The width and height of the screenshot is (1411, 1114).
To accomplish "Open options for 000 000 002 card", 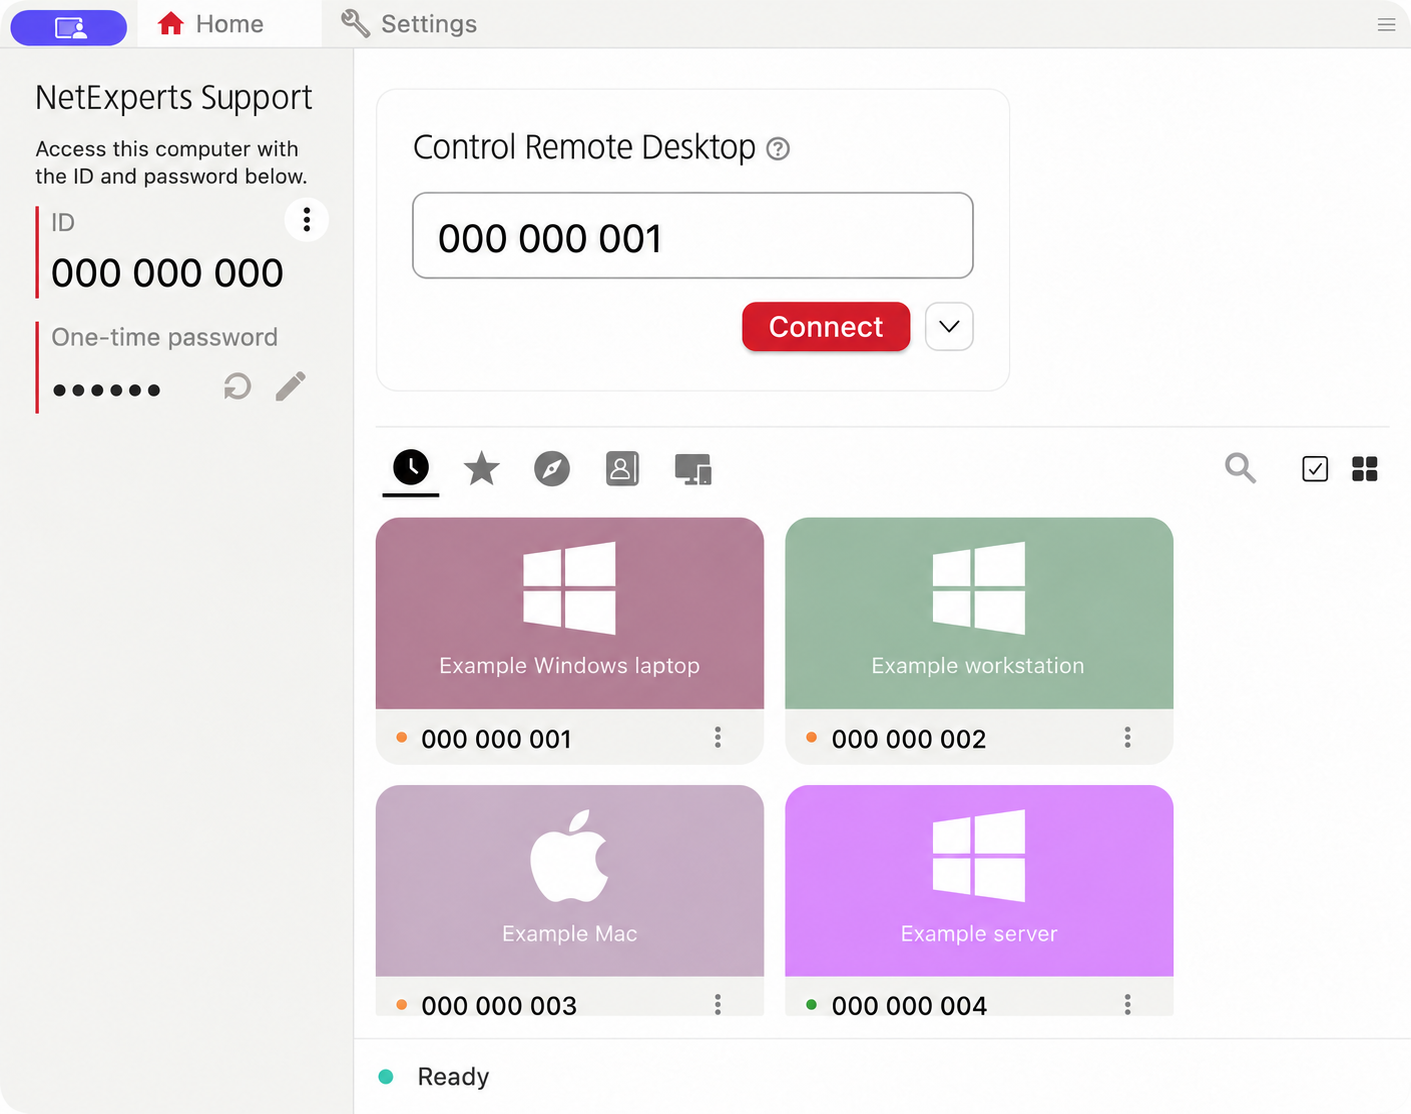I will pyautogui.click(x=1128, y=737).
